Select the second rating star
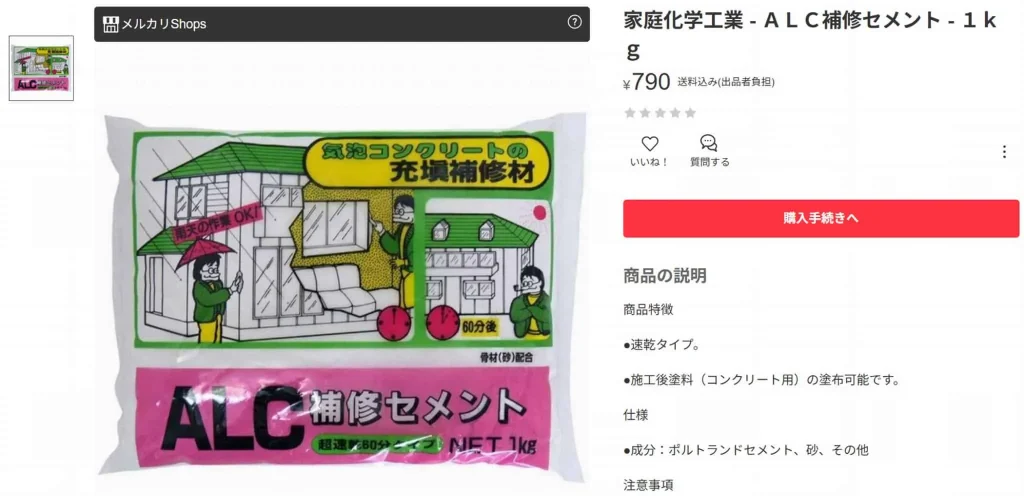Screen dimensions: 1024x496 (645, 113)
